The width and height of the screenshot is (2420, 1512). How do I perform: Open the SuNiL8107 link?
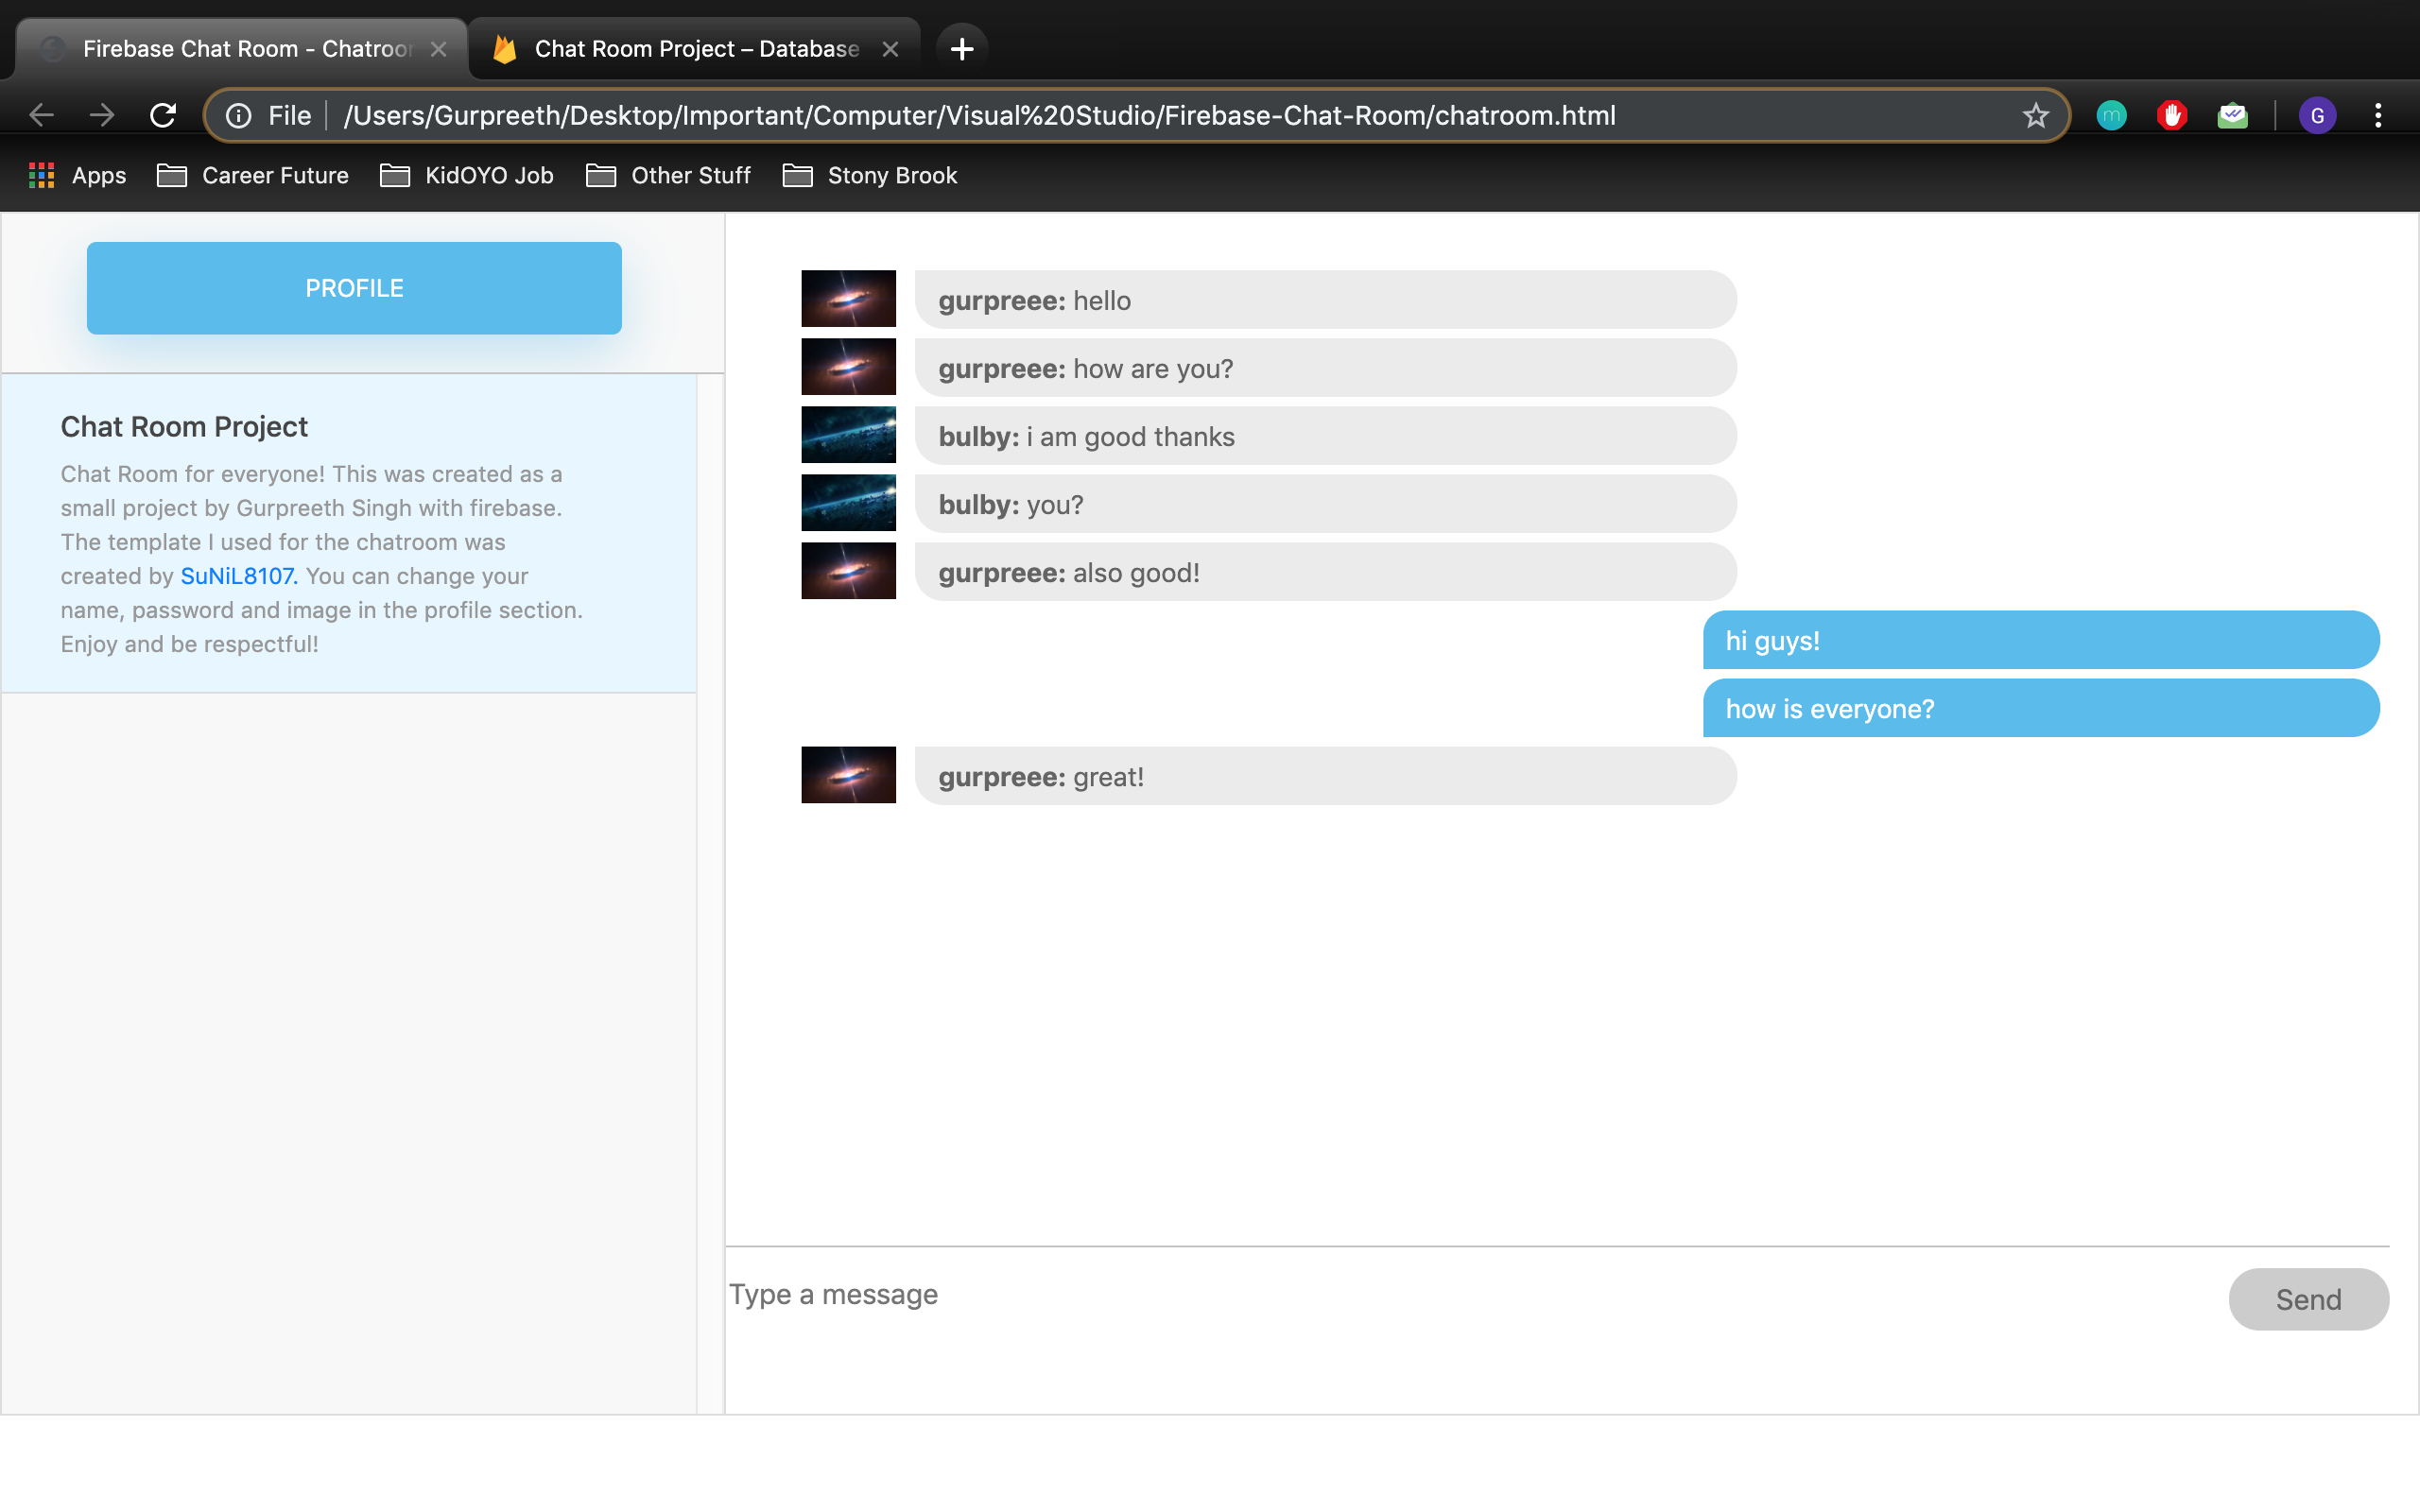pos(237,576)
